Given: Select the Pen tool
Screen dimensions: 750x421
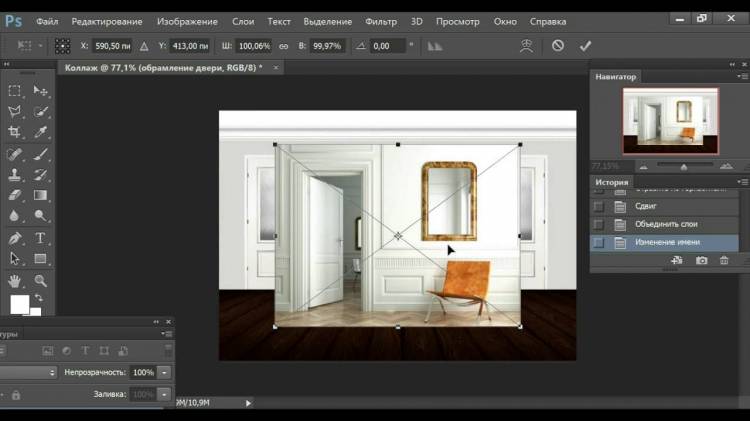Looking at the screenshot, I should (x=14, y=238).
